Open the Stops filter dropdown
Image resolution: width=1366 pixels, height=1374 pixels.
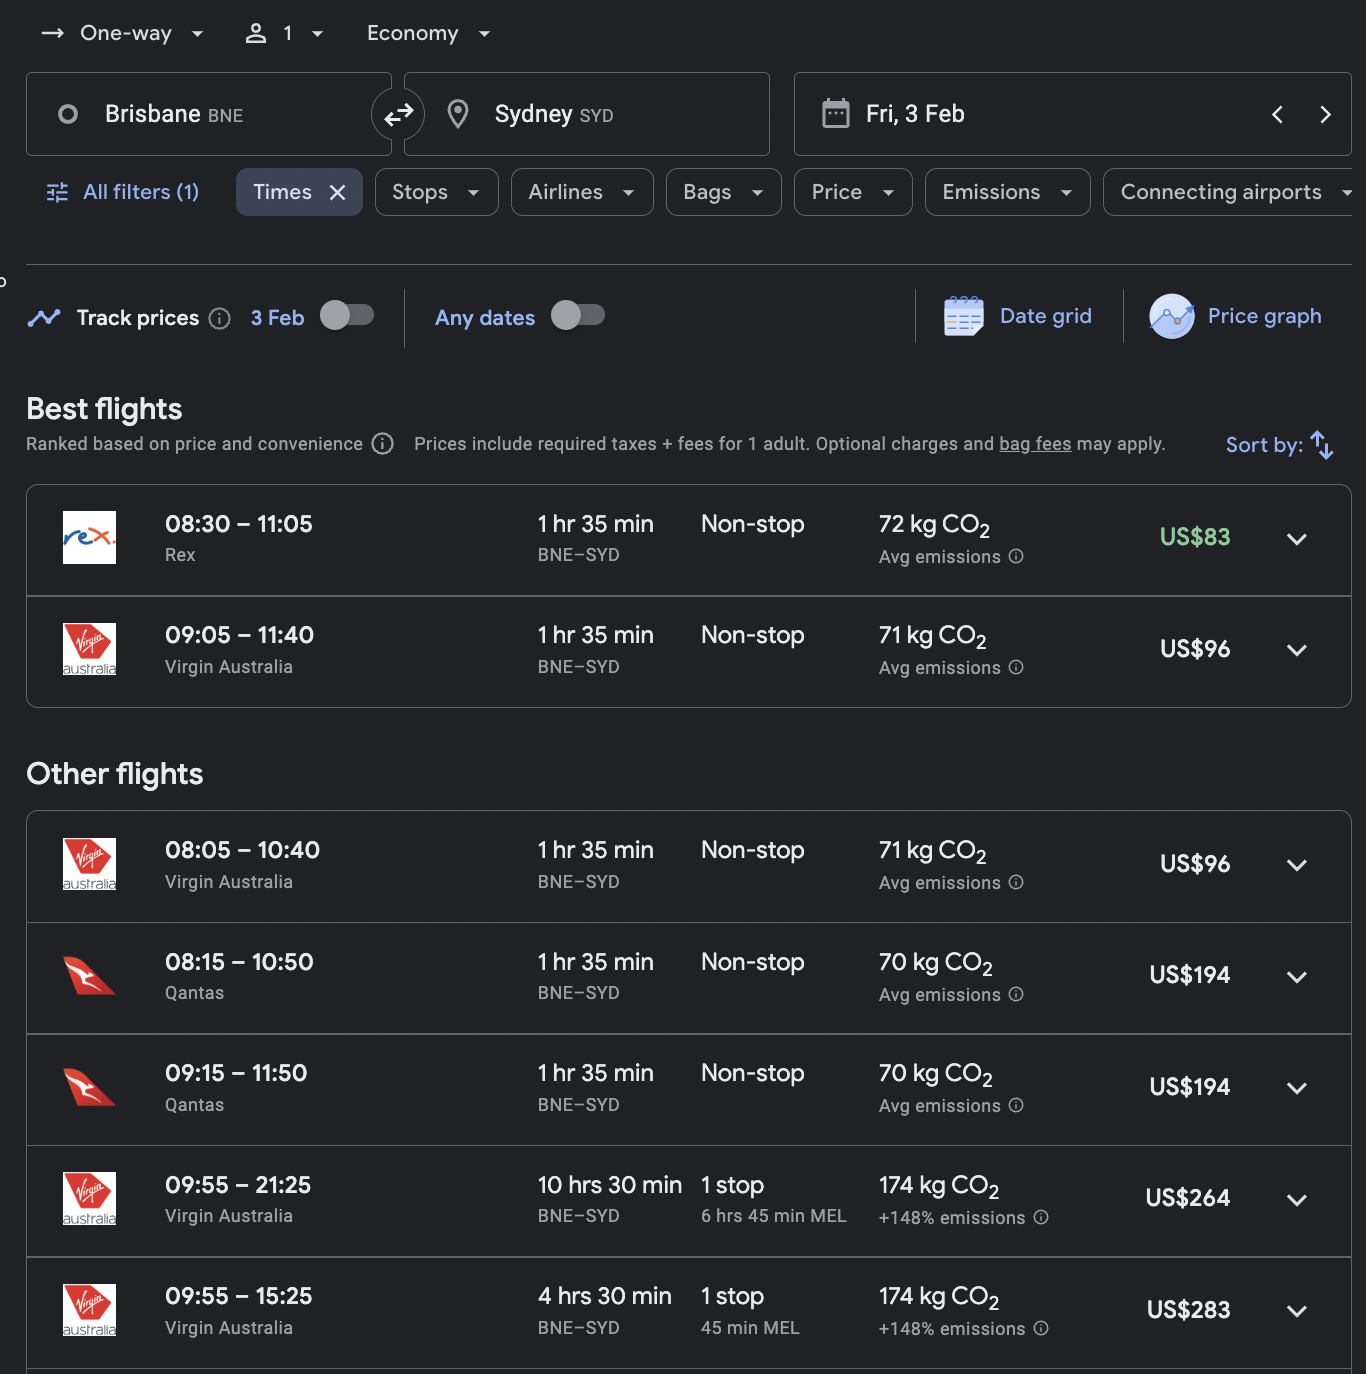tap(437, 192)
